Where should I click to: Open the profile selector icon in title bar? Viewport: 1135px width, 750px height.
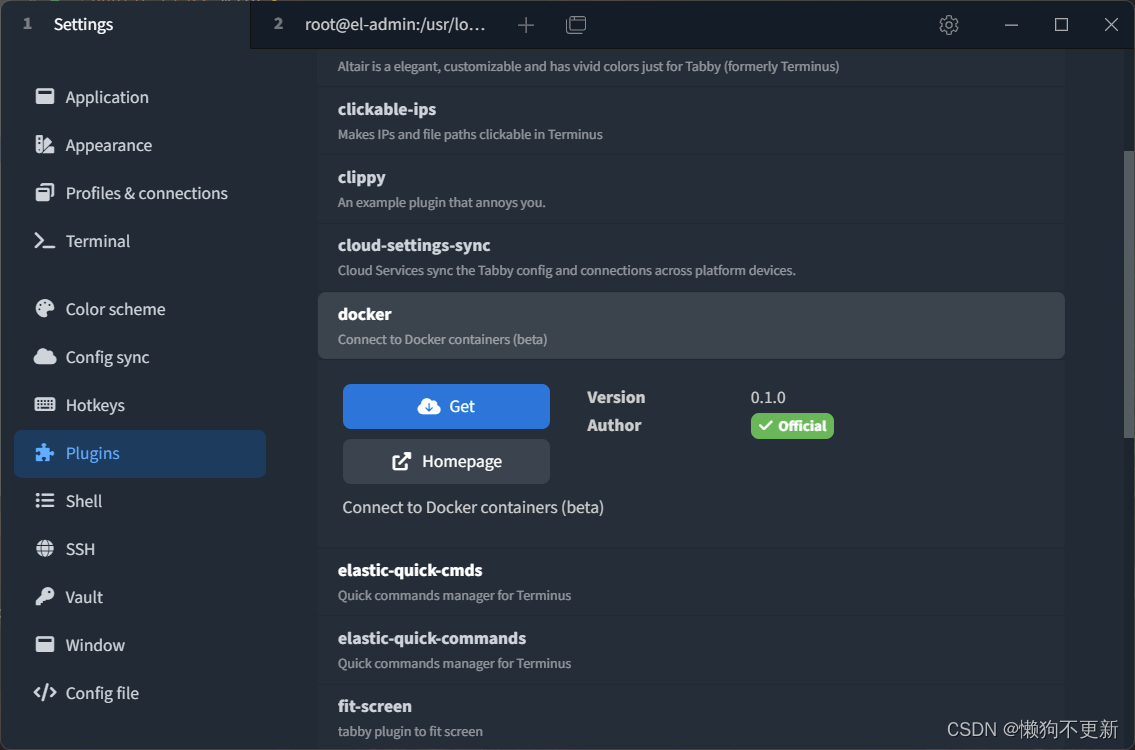(576, 25)
